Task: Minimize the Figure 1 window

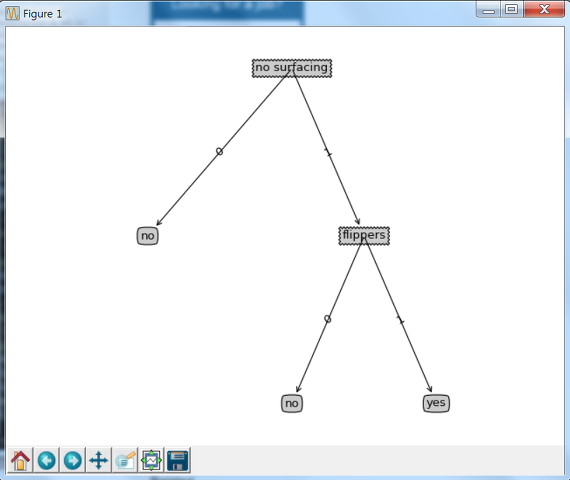Action: [489, 9]
